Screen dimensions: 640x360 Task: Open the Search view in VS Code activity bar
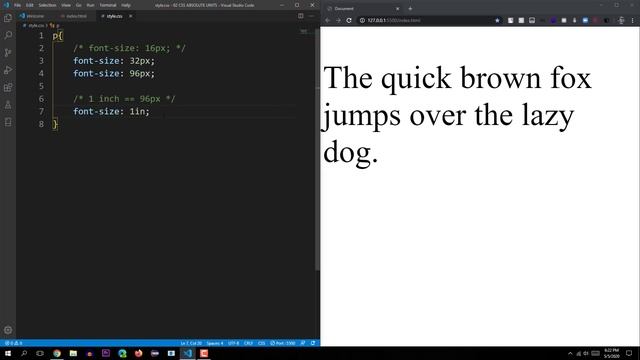8,35
